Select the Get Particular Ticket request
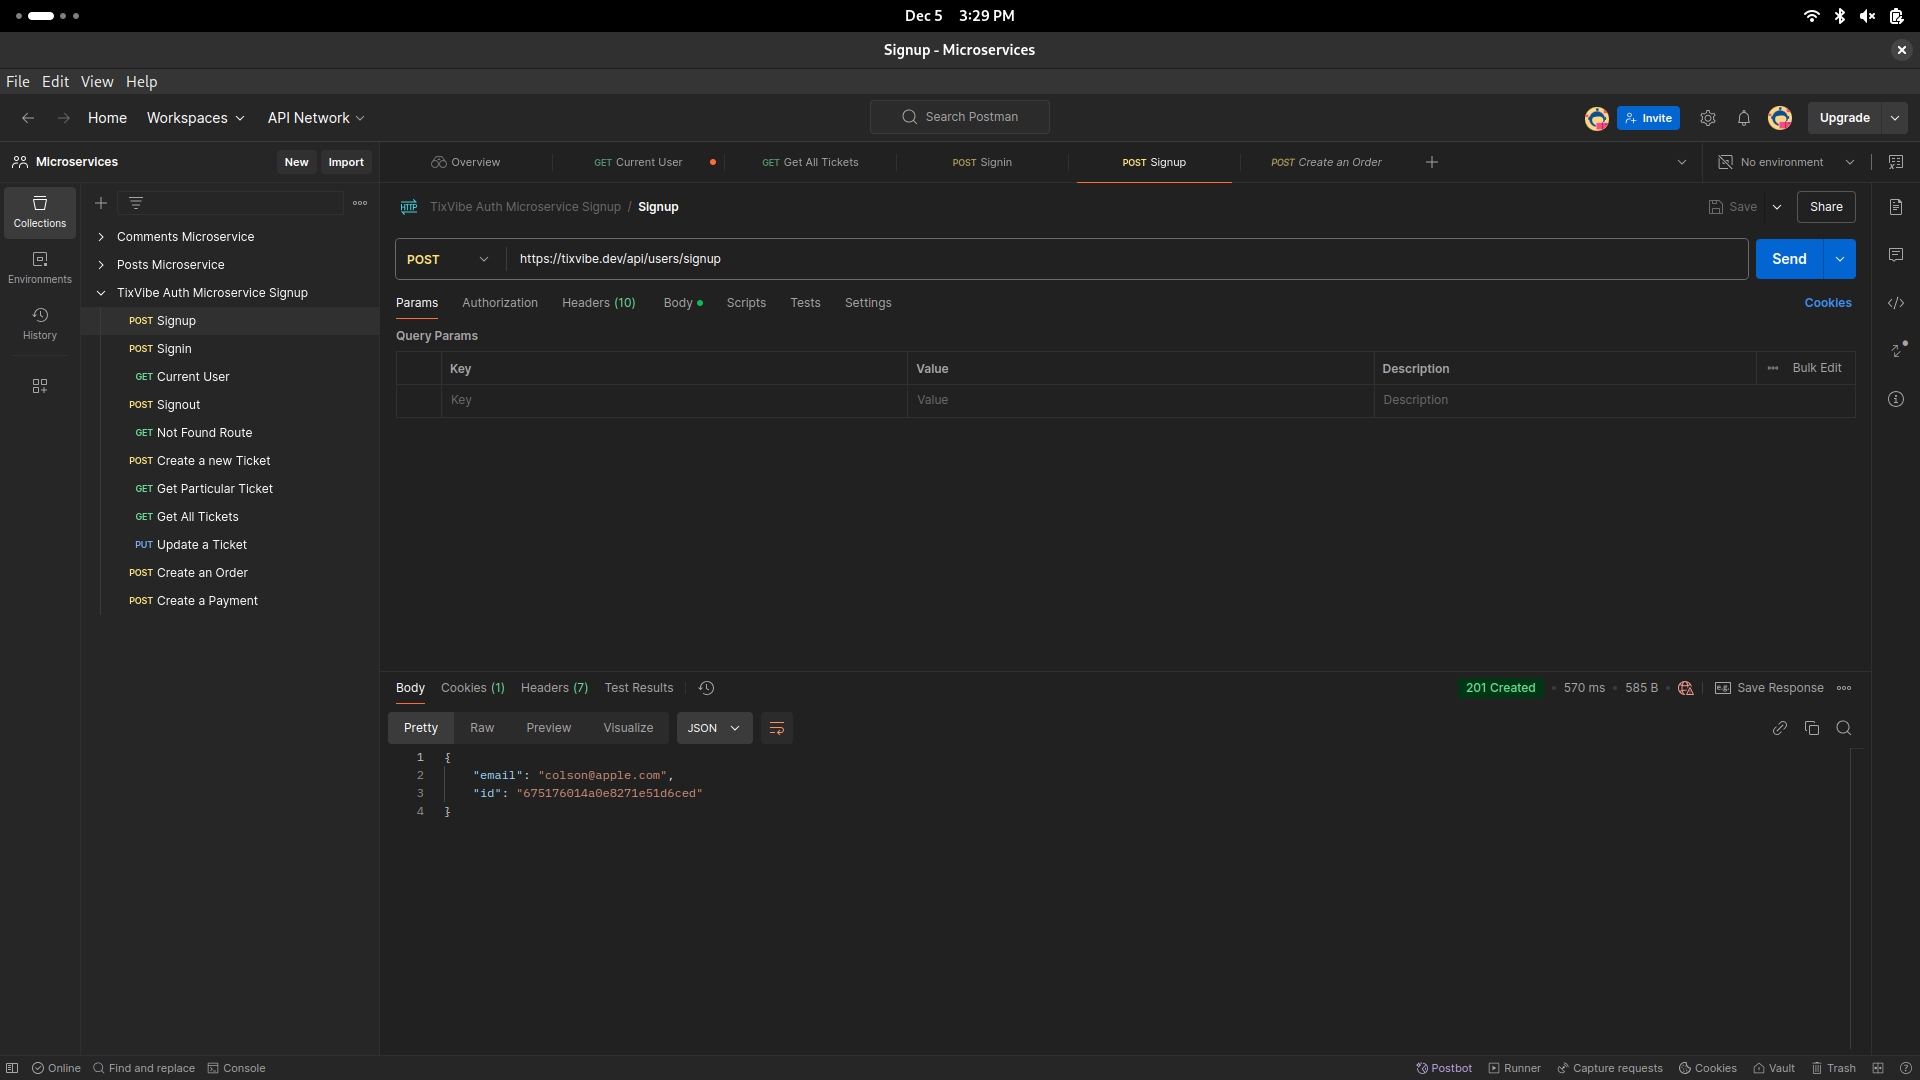The image size is (1920, 1080). [x=214, y=489]
